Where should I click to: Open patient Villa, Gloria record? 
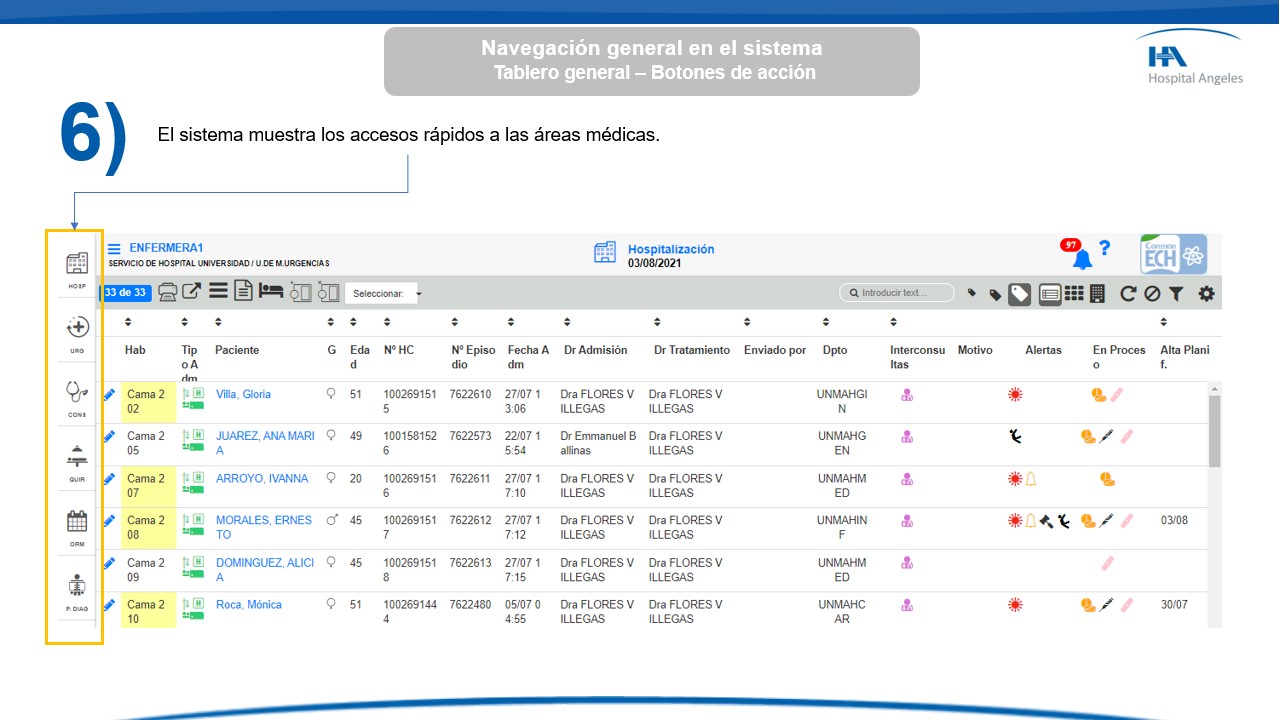tap(243, 394)
